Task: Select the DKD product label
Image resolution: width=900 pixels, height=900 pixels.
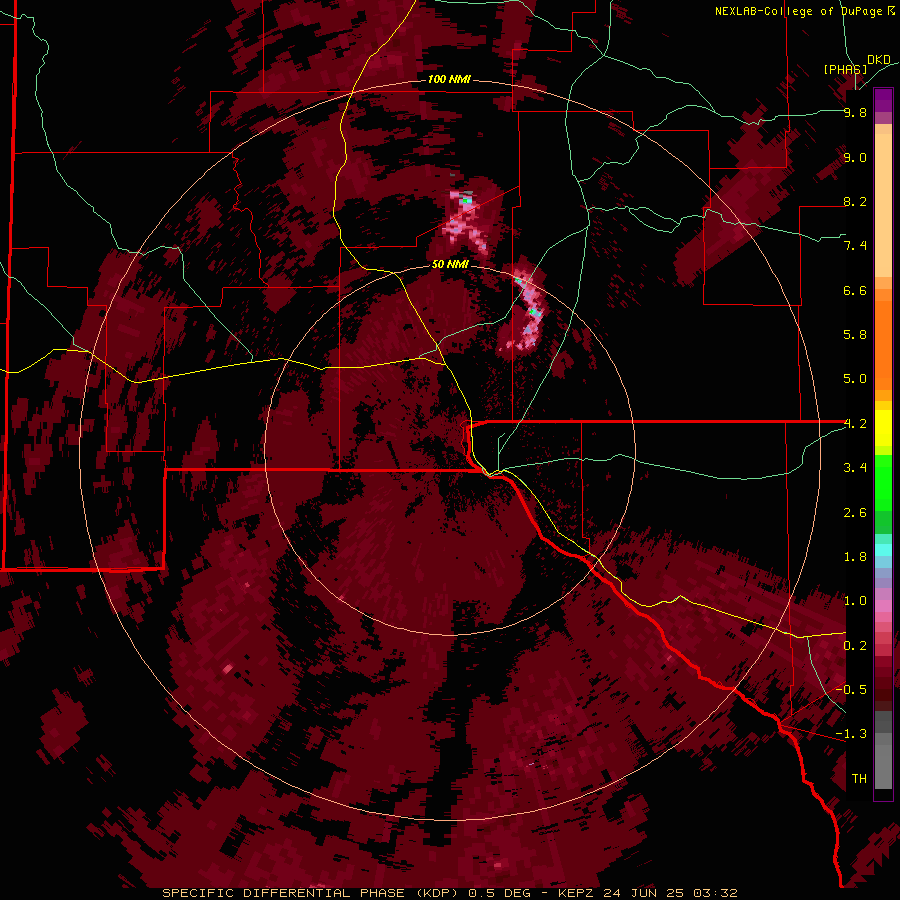Action: (x=879, y=60)
